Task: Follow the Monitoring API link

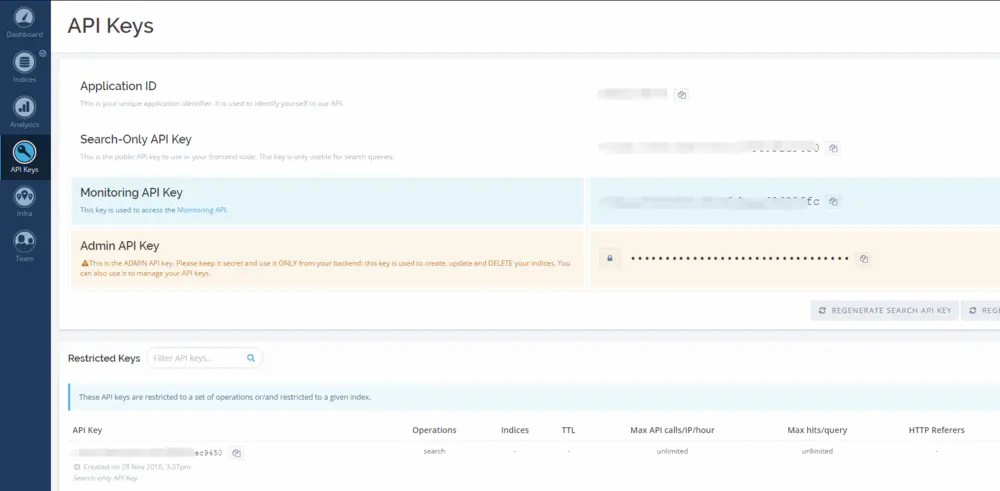Action: click(x=202, y=210)
